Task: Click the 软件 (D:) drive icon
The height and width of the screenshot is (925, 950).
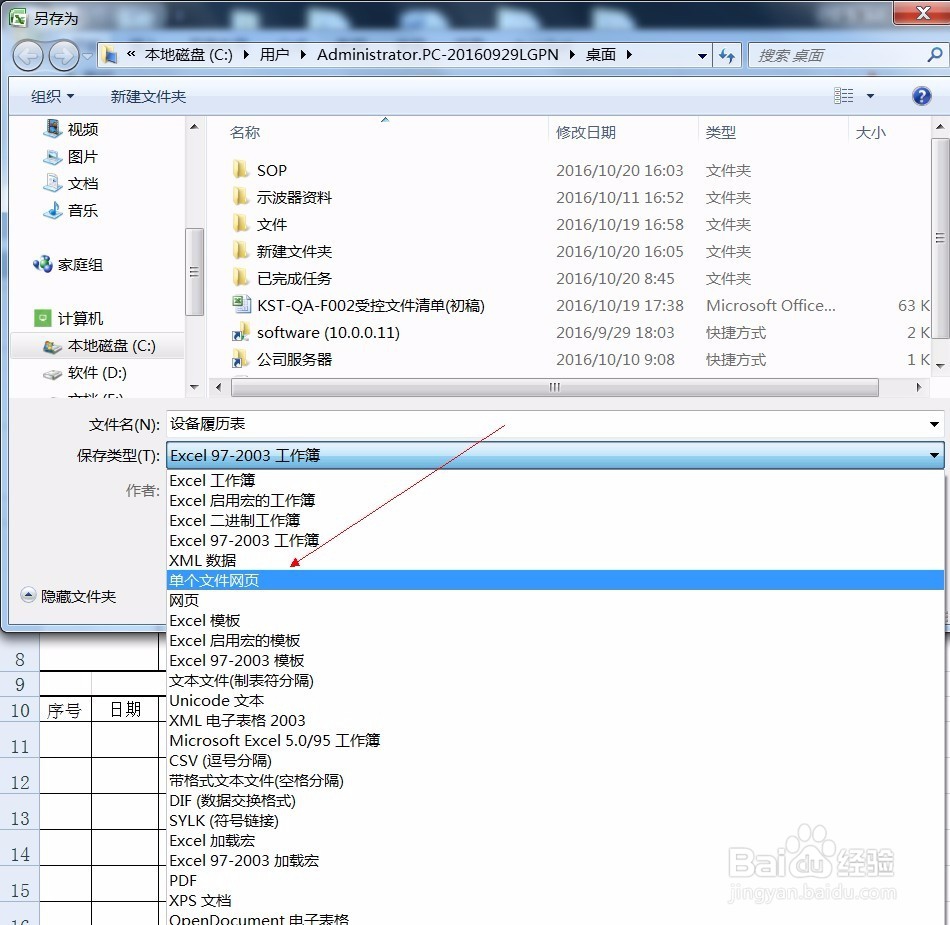Action: 53,374
